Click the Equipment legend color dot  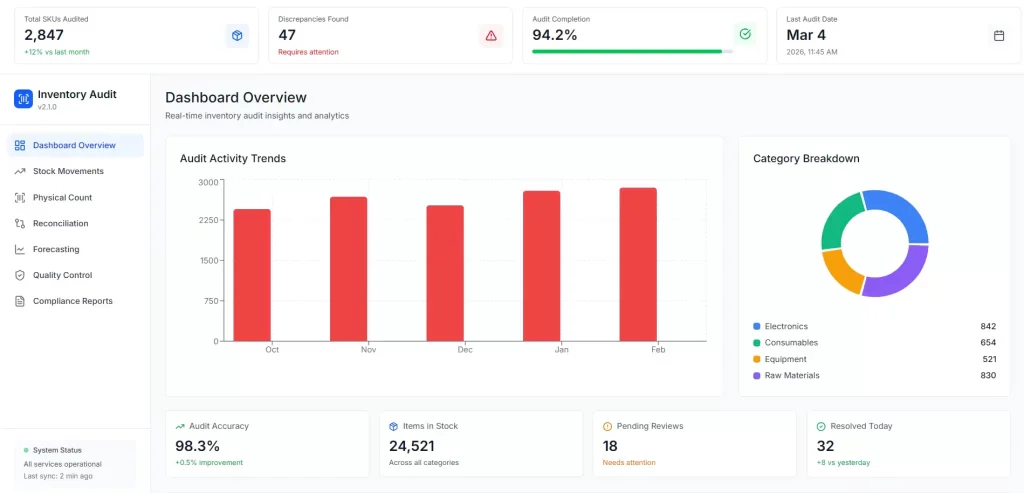tap(756, 359)
